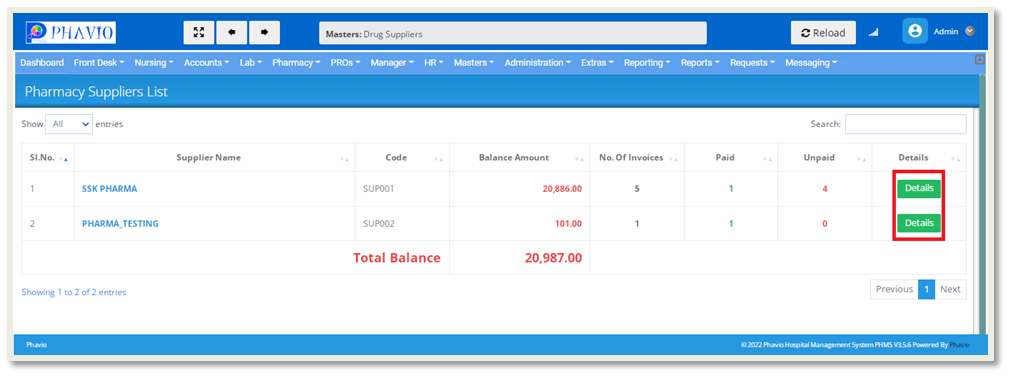
Task: Click SSK PHARMA unpaid count 4
Action: [825, 189]
